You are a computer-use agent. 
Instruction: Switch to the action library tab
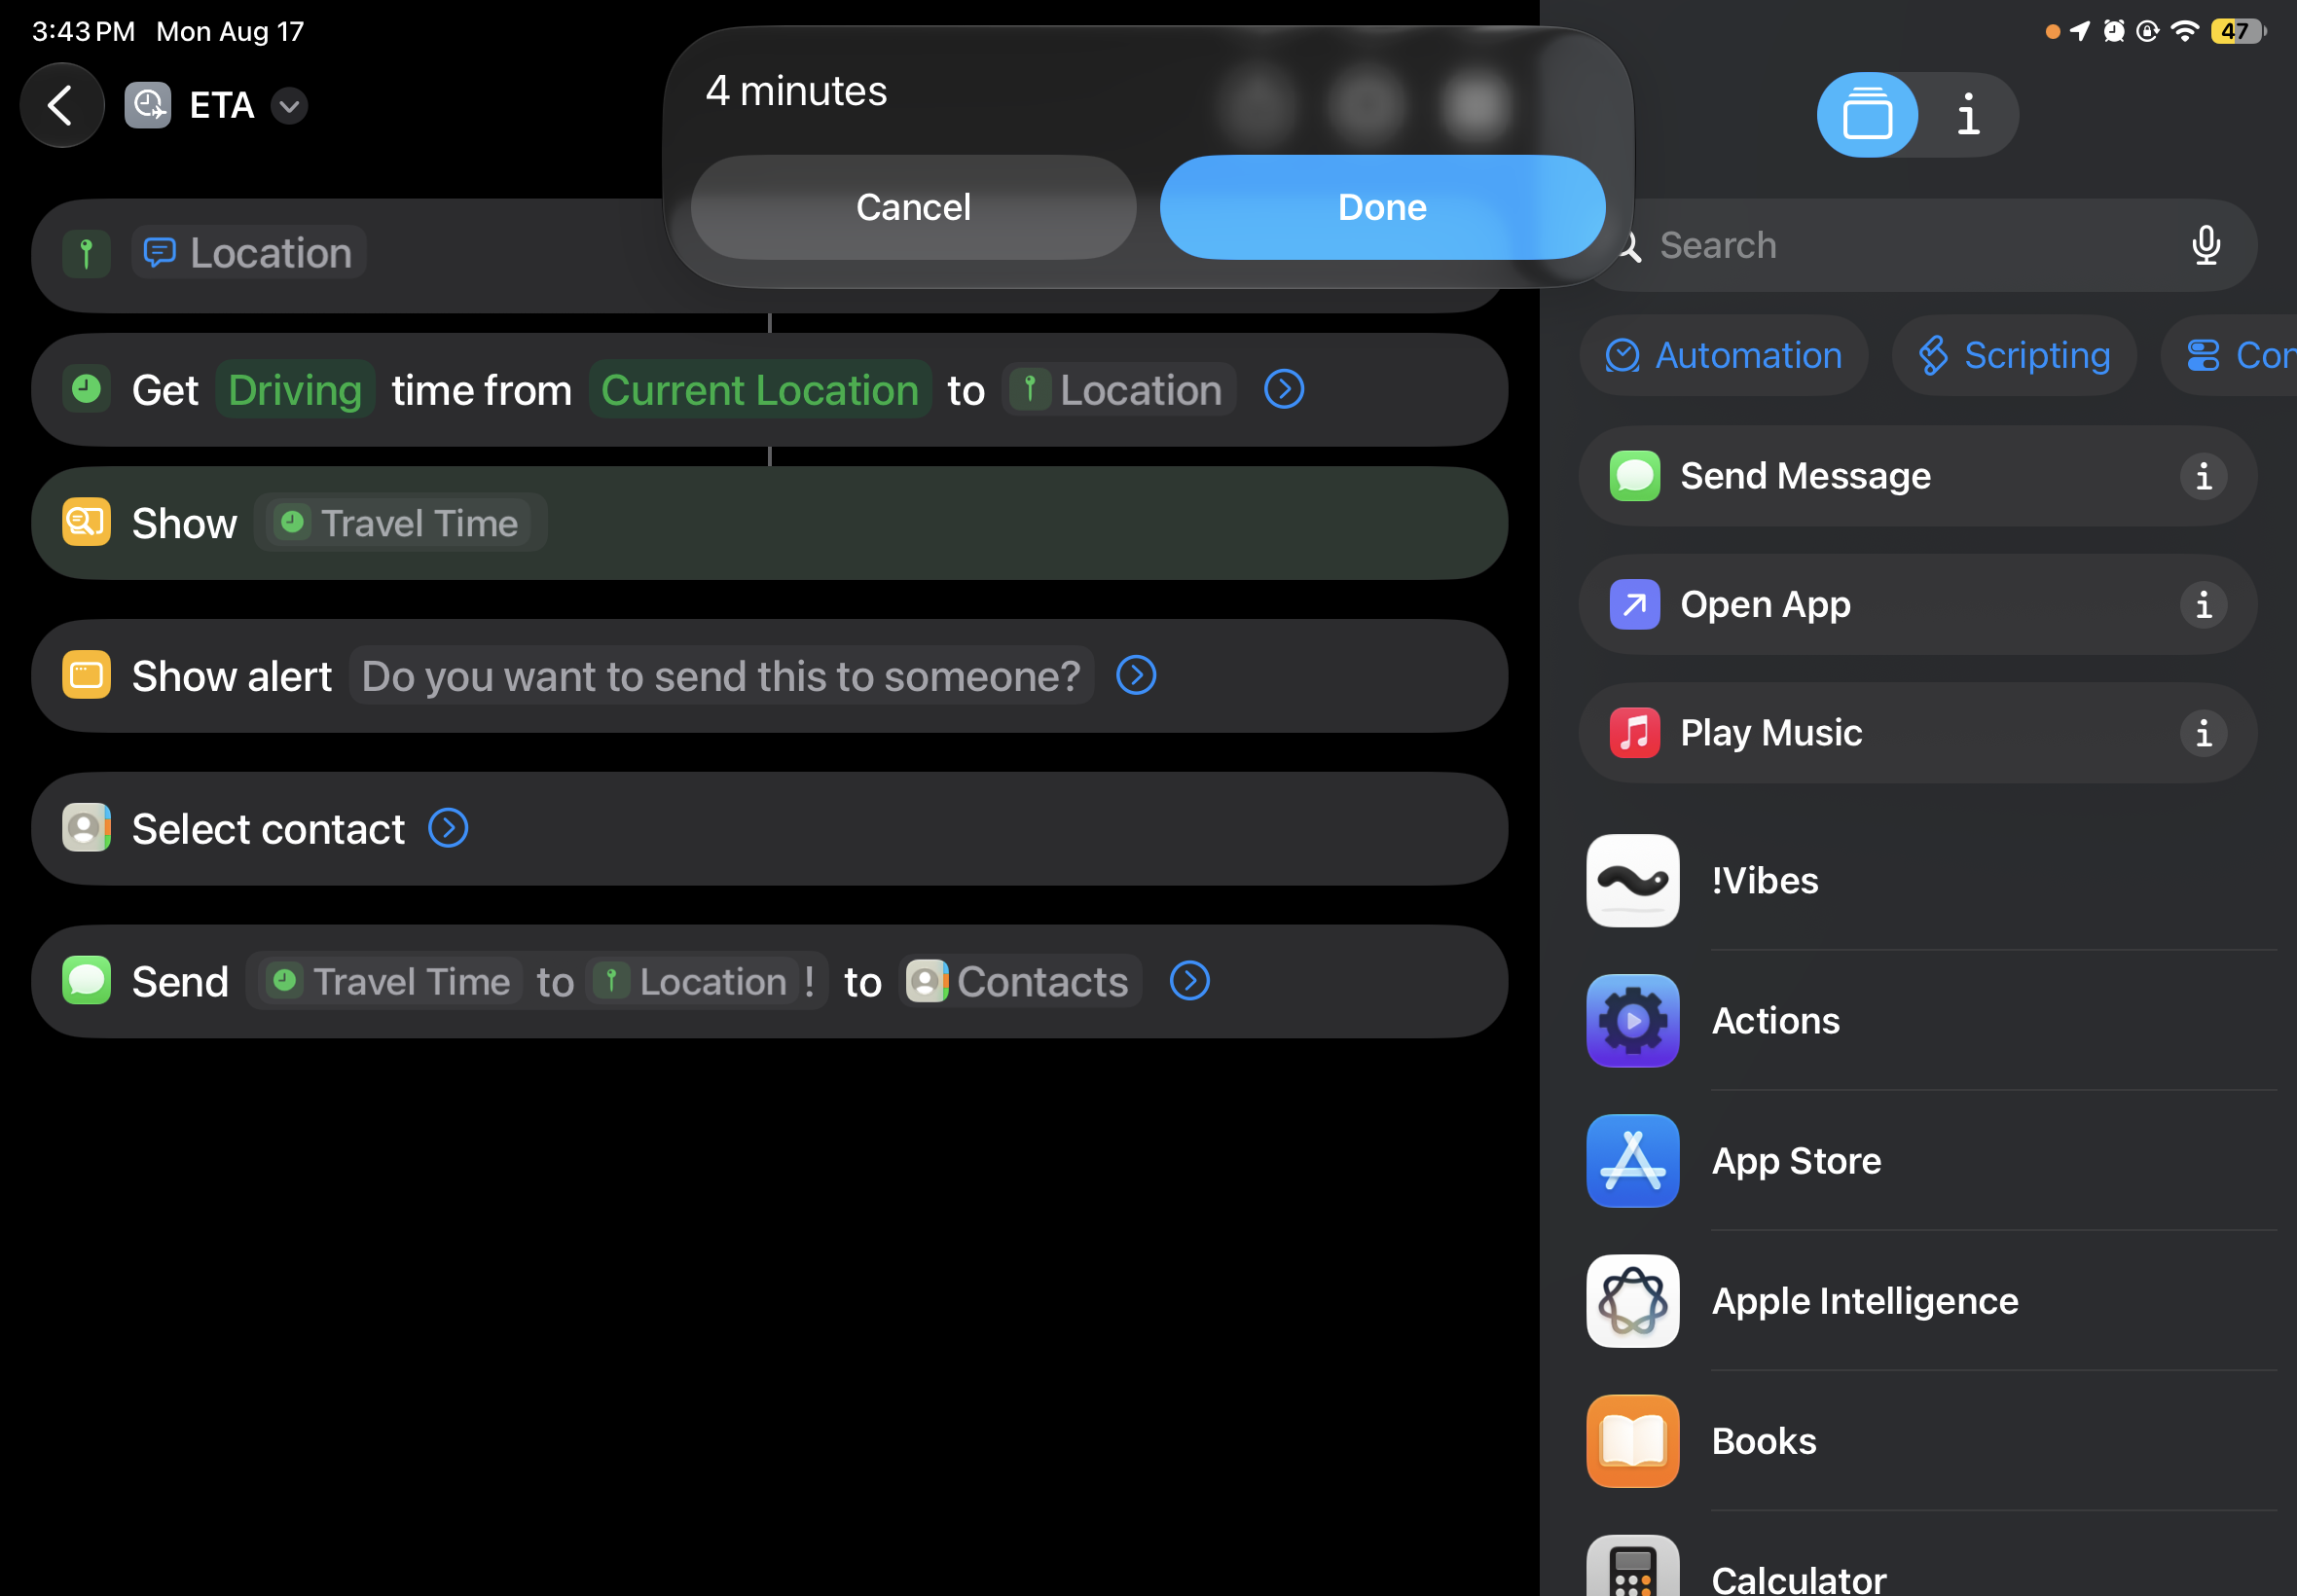[x=1867, y=115]
